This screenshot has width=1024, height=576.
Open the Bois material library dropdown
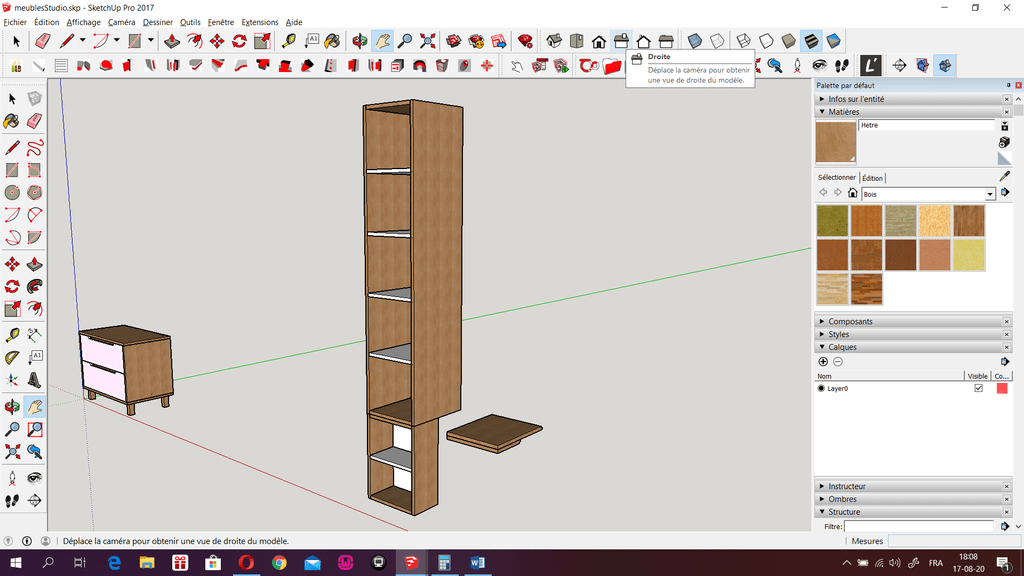click(990, 193)
